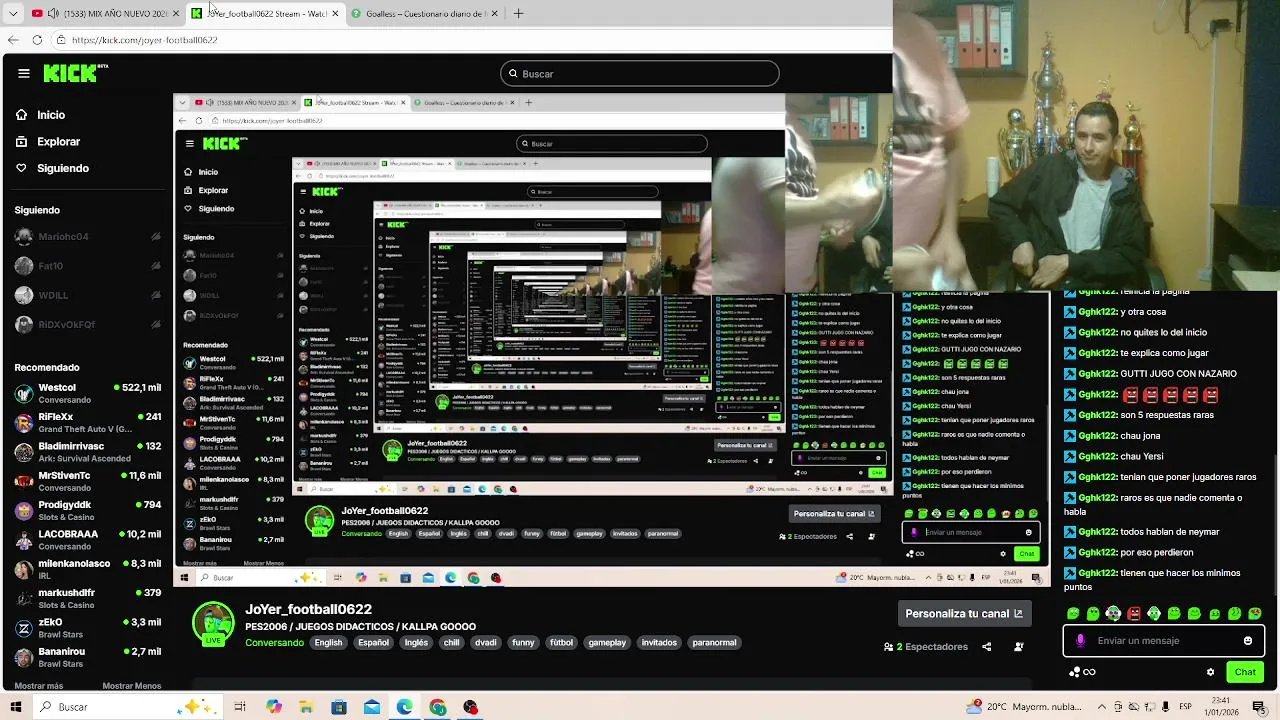The height and width of the screenshot is (720, 1280).
Task: Open Task View on the taskbar
Action: click(x=240, y=707)
